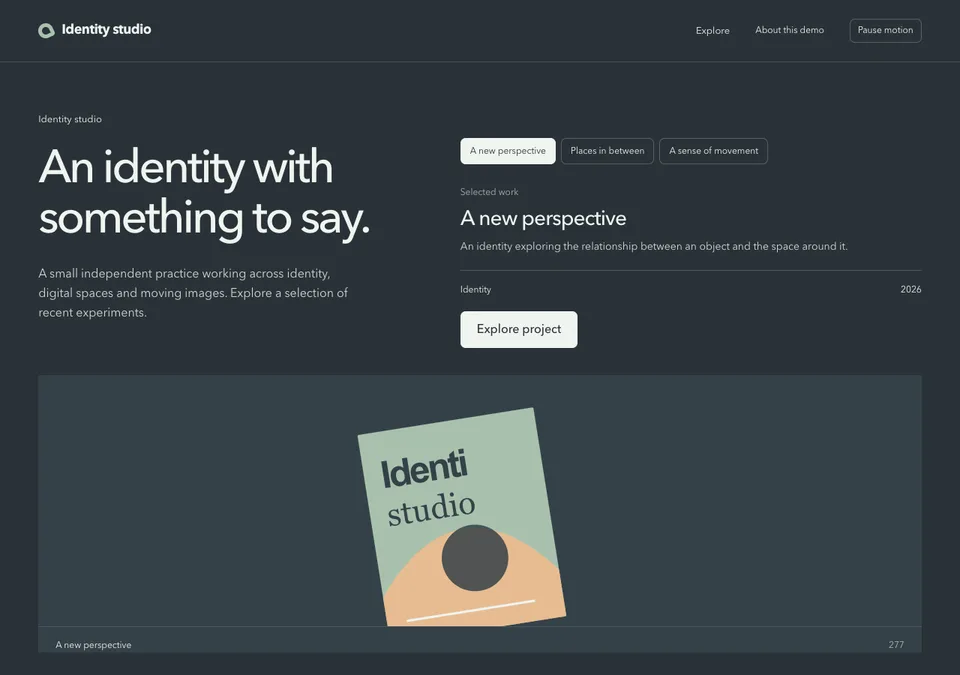Click the Explore project button
The height and width of the screenshot is (675, 960).
pos(519,330)
